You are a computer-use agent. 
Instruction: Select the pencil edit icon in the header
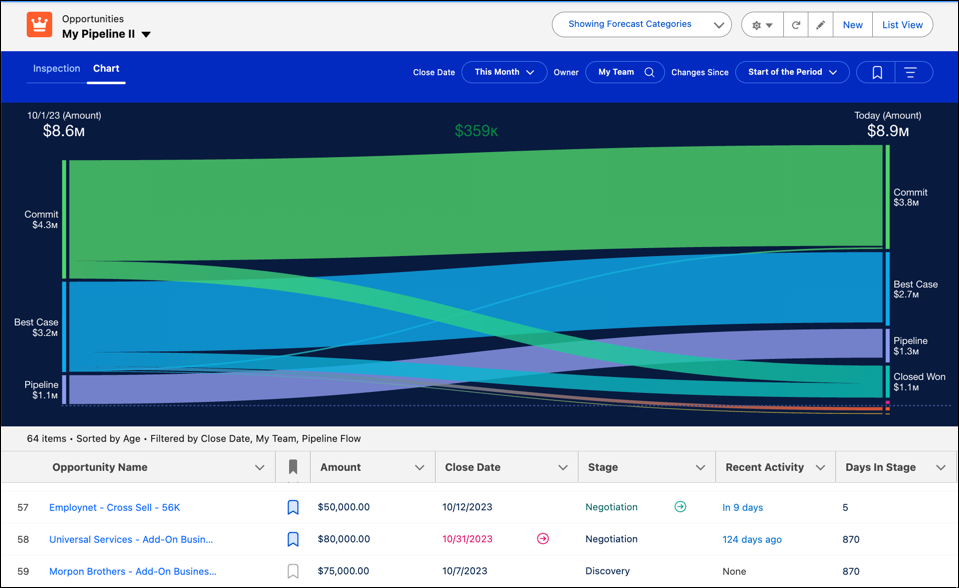[x=820, y=24]
